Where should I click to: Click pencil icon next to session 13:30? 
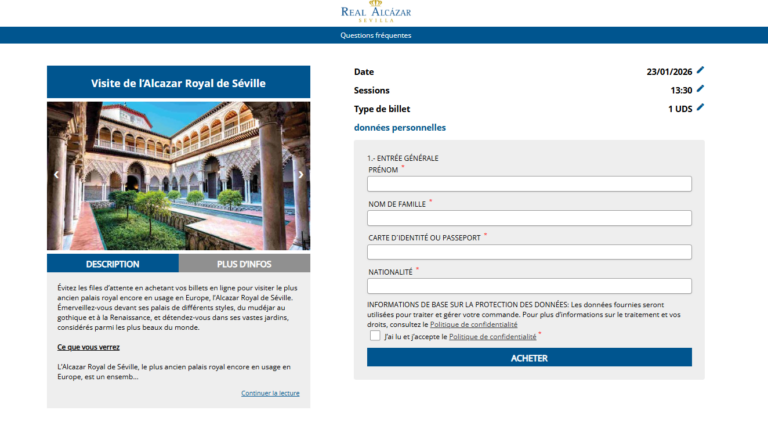point(700,89)
